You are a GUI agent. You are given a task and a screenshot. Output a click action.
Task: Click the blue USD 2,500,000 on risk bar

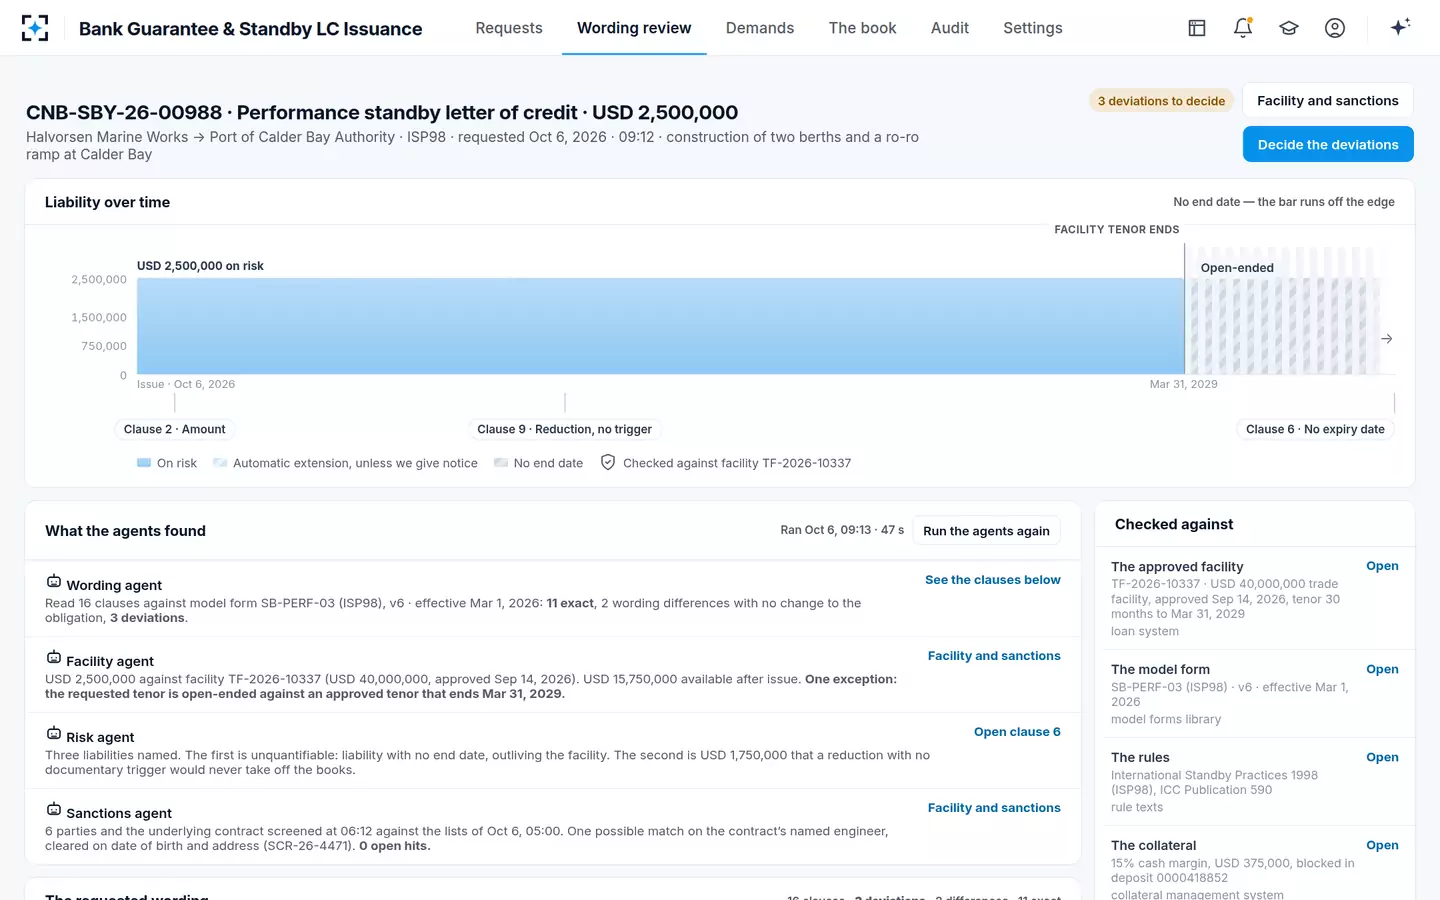click(661, 326)
